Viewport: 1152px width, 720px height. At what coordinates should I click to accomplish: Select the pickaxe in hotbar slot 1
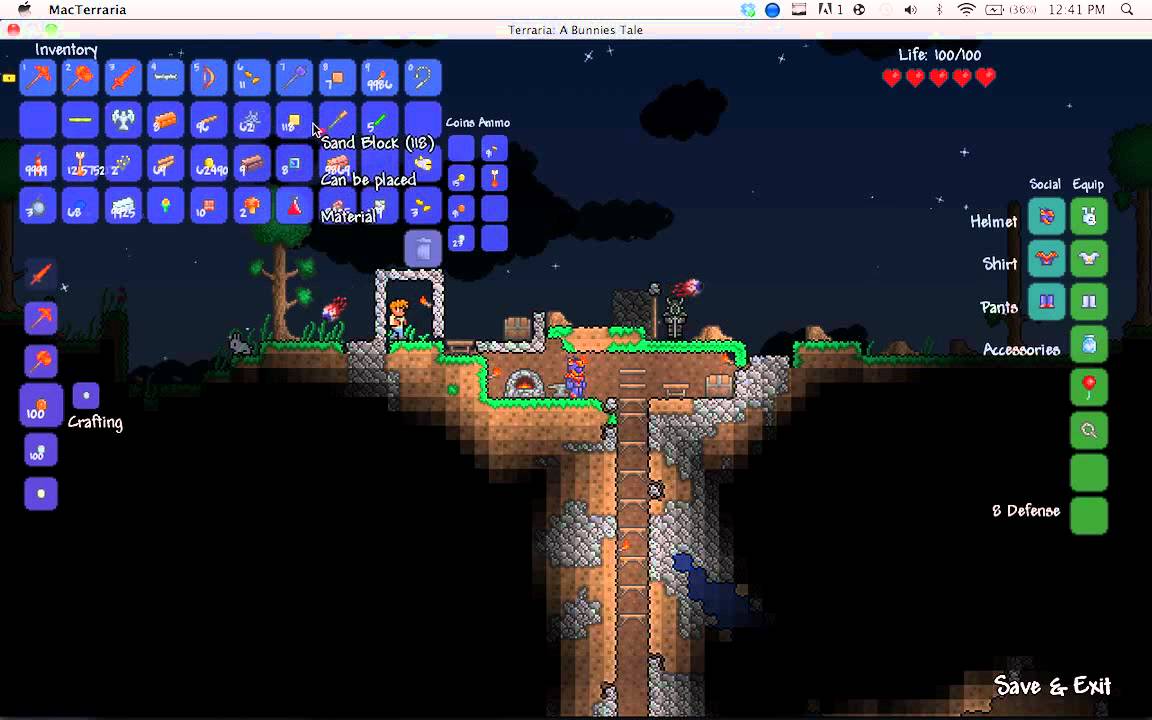click(x=37, y=77)
